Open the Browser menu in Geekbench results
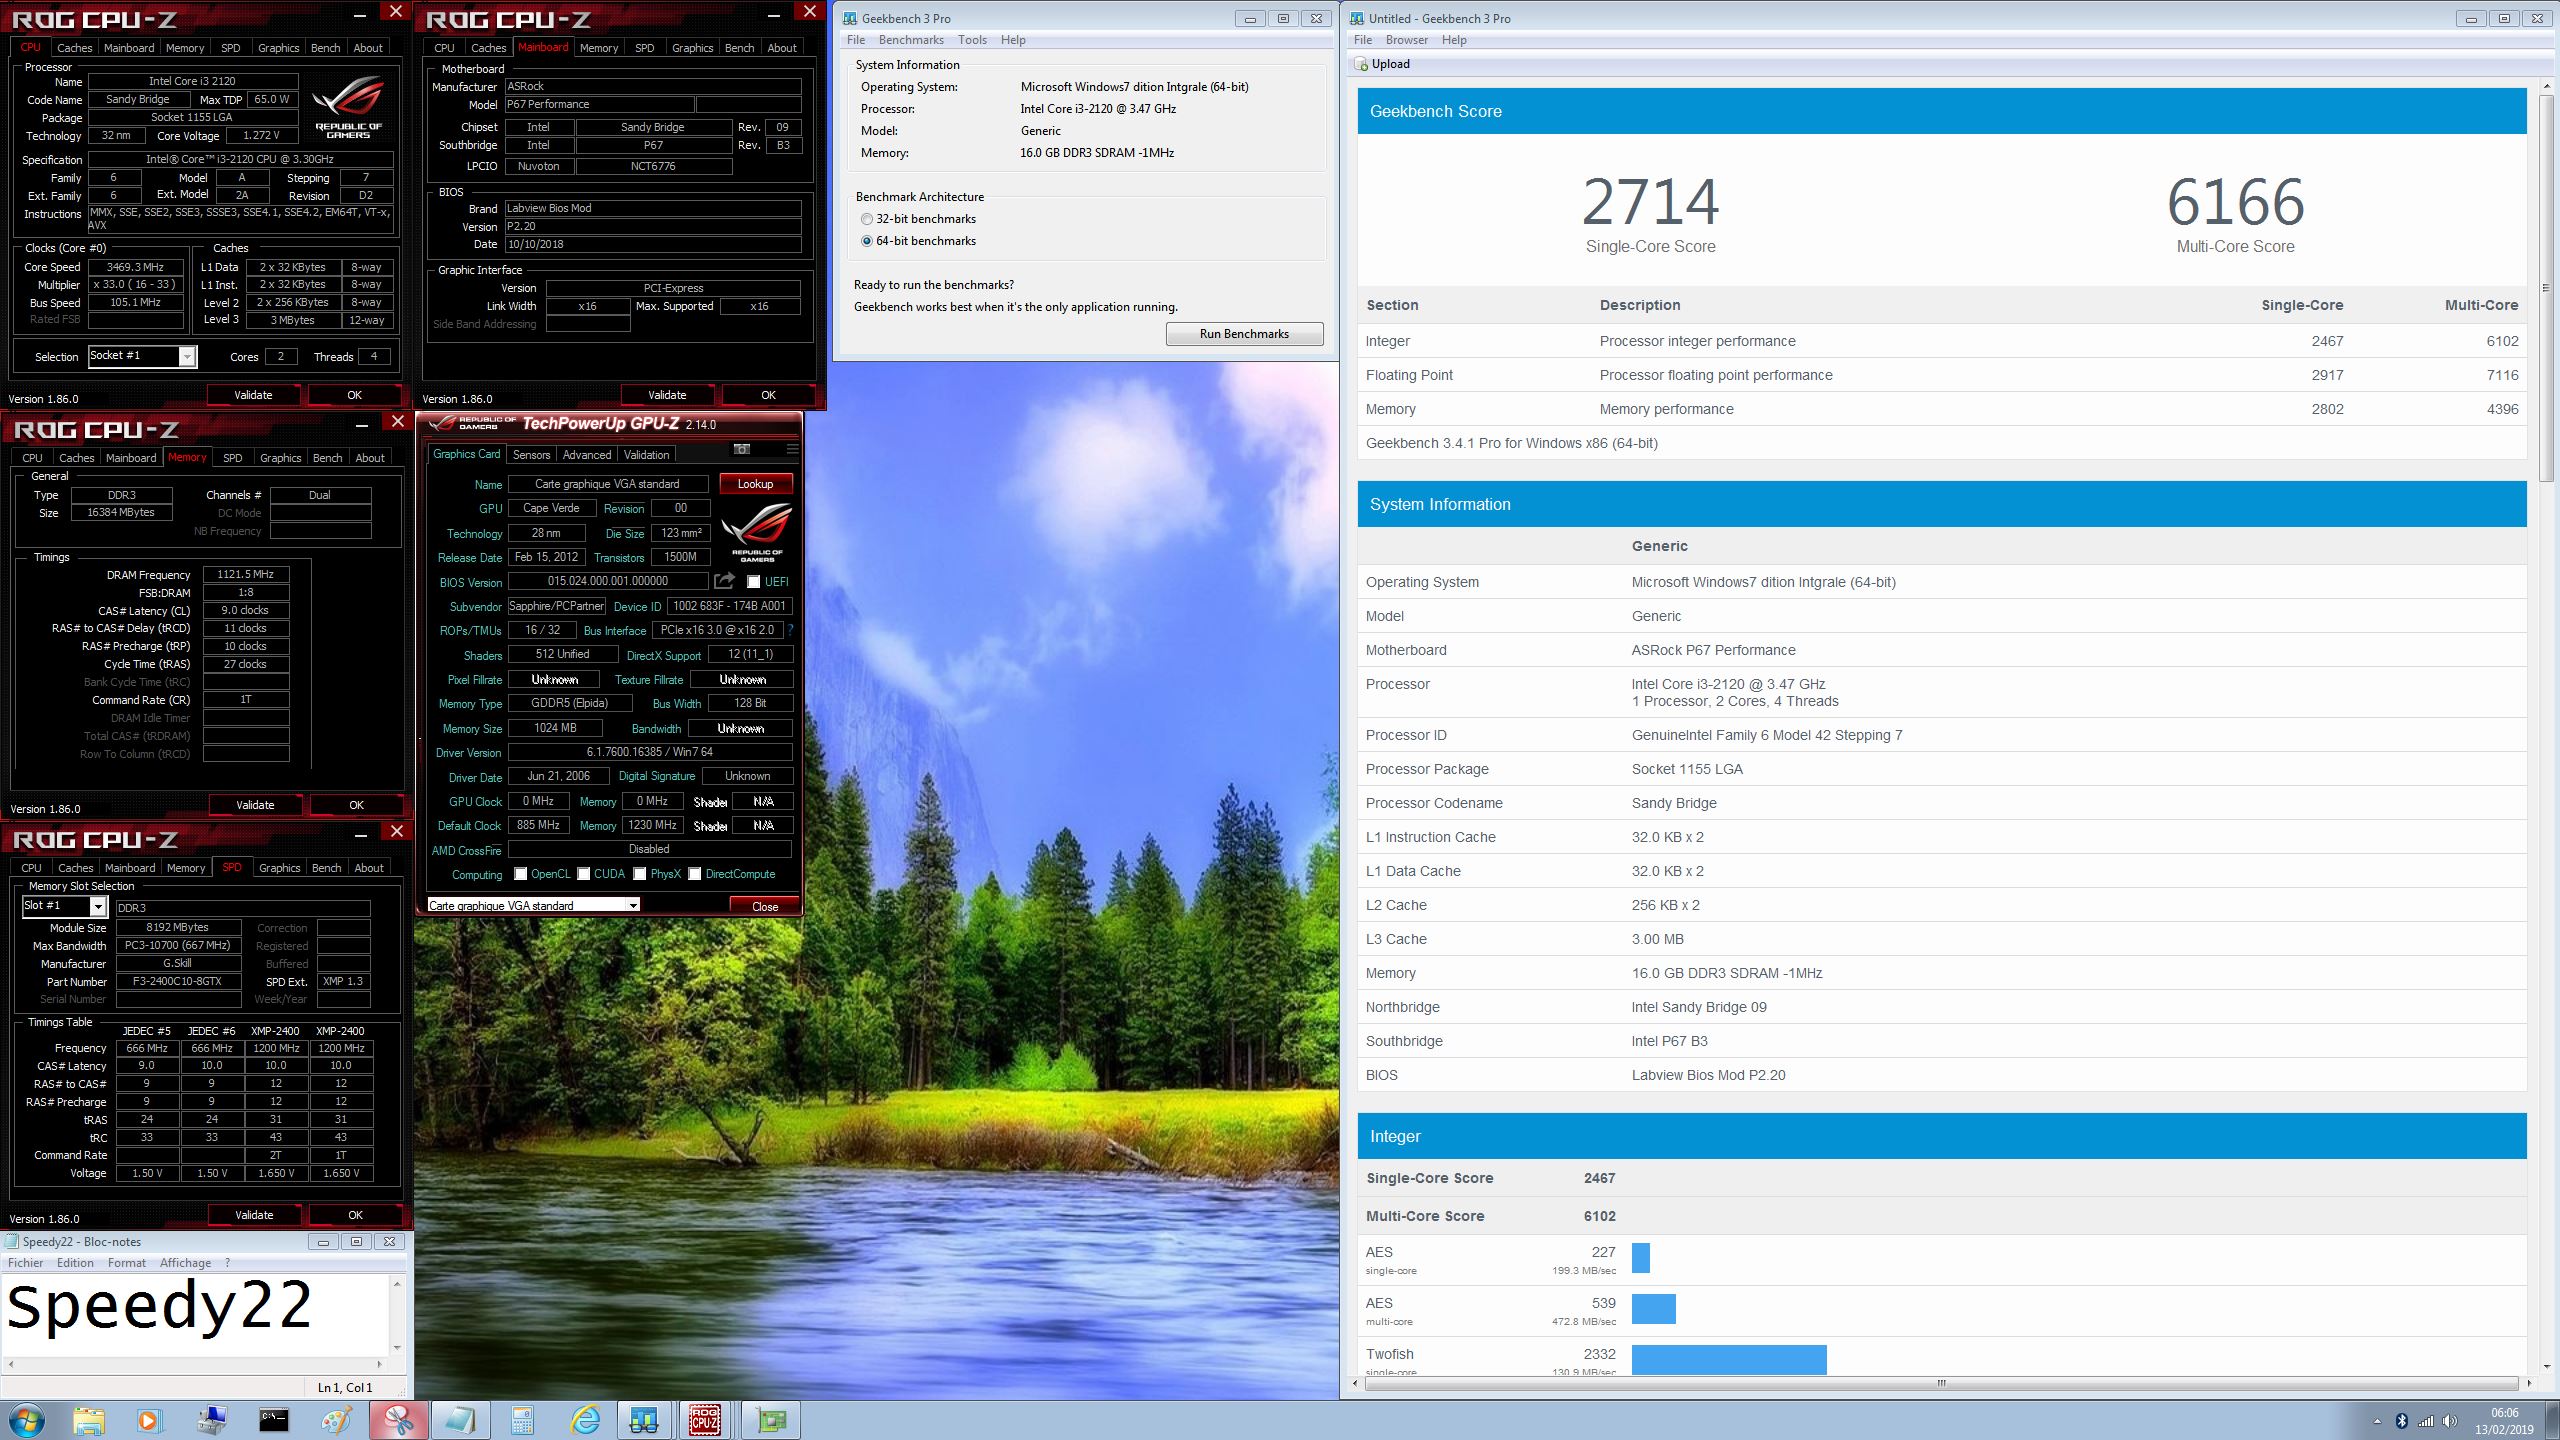The height and width of the screenshot is (1440, 2560). coord(1407,40)
